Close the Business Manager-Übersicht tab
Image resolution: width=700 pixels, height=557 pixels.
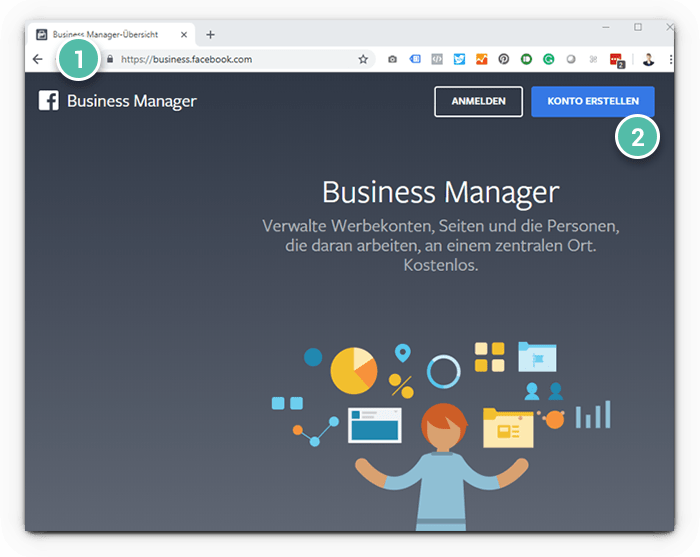click(x=183, y=34)
